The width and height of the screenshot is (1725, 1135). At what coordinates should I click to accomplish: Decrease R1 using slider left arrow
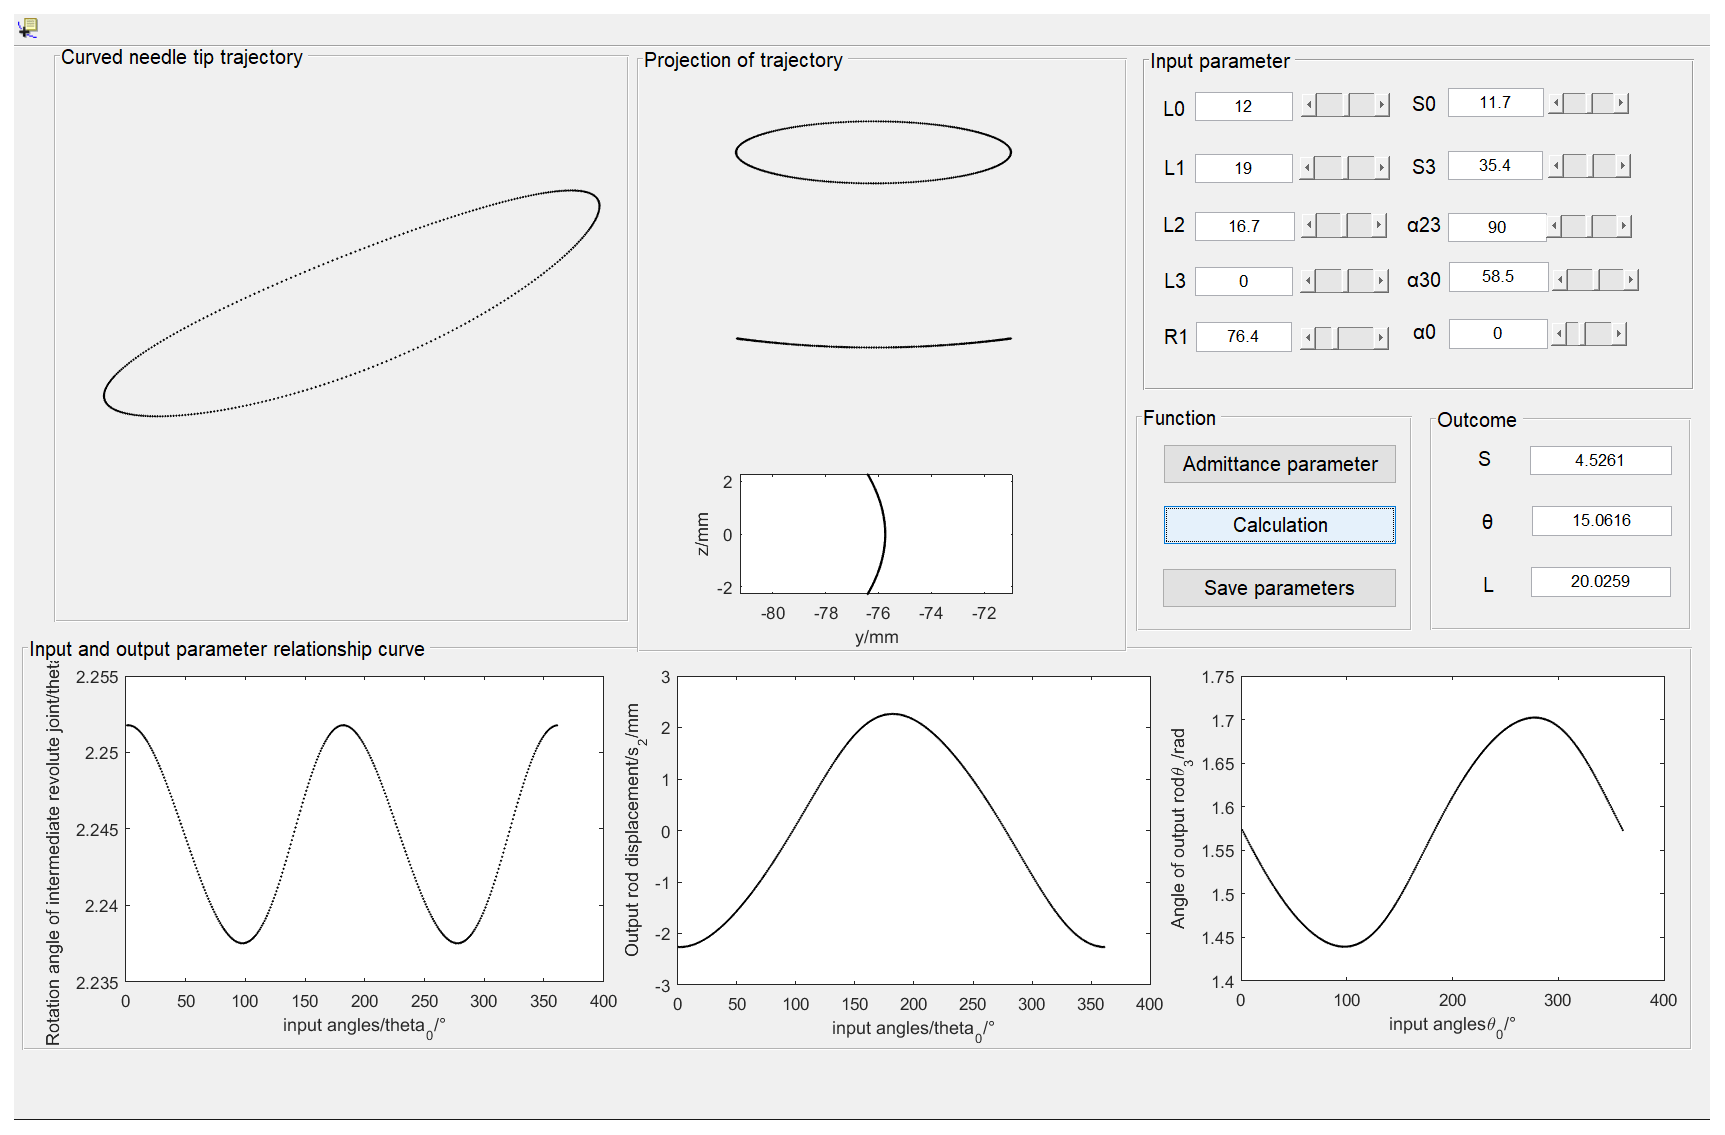click(x=1308, y=338)
